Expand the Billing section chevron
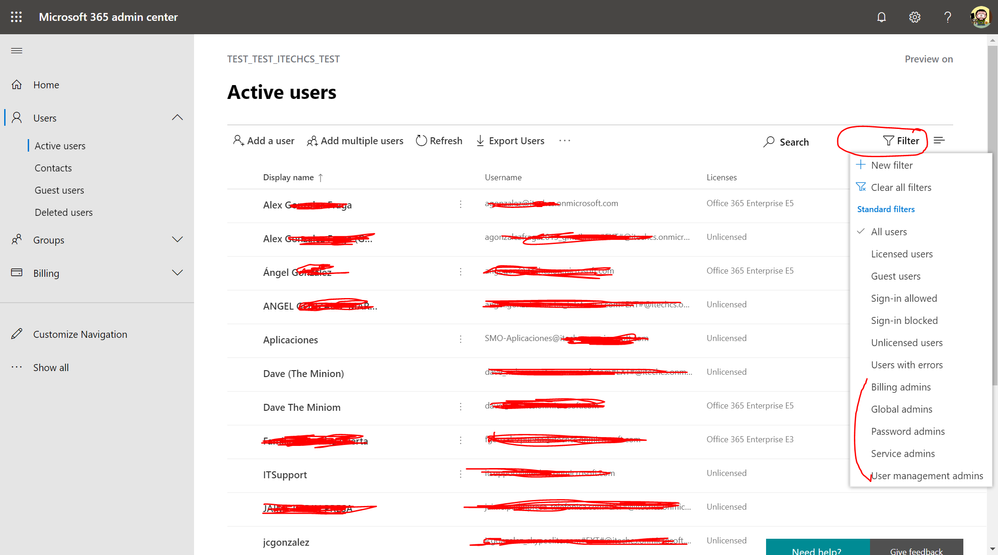998x555 pixels. (x=178, y=272)
